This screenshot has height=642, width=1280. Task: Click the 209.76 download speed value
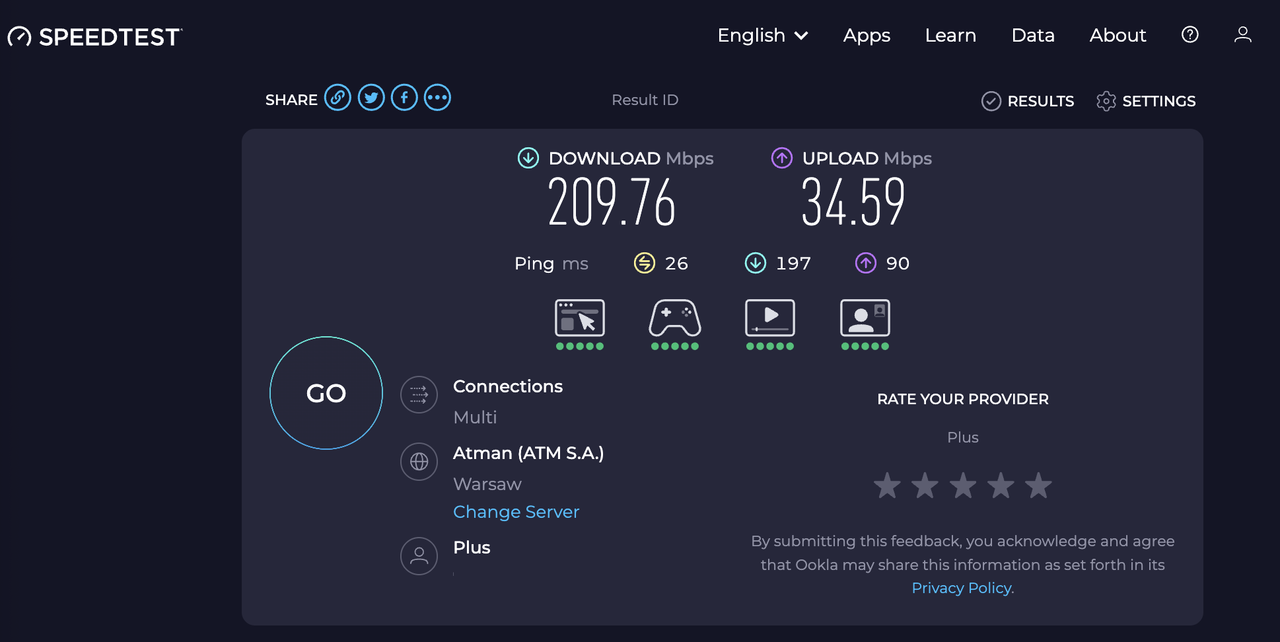tap(612, 203)
